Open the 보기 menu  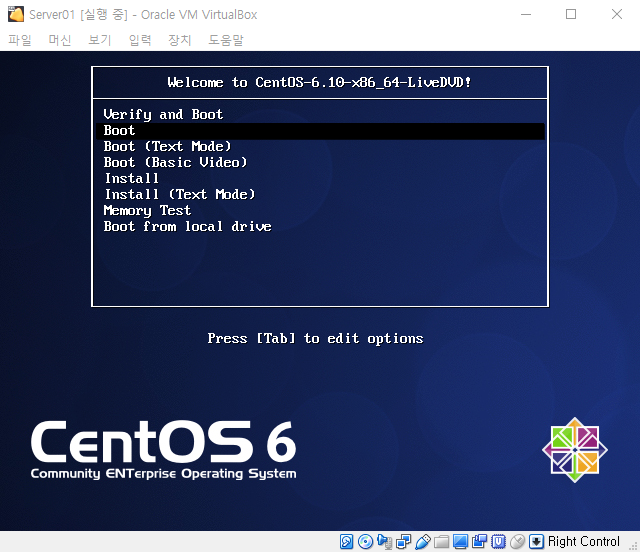point(100,40)
